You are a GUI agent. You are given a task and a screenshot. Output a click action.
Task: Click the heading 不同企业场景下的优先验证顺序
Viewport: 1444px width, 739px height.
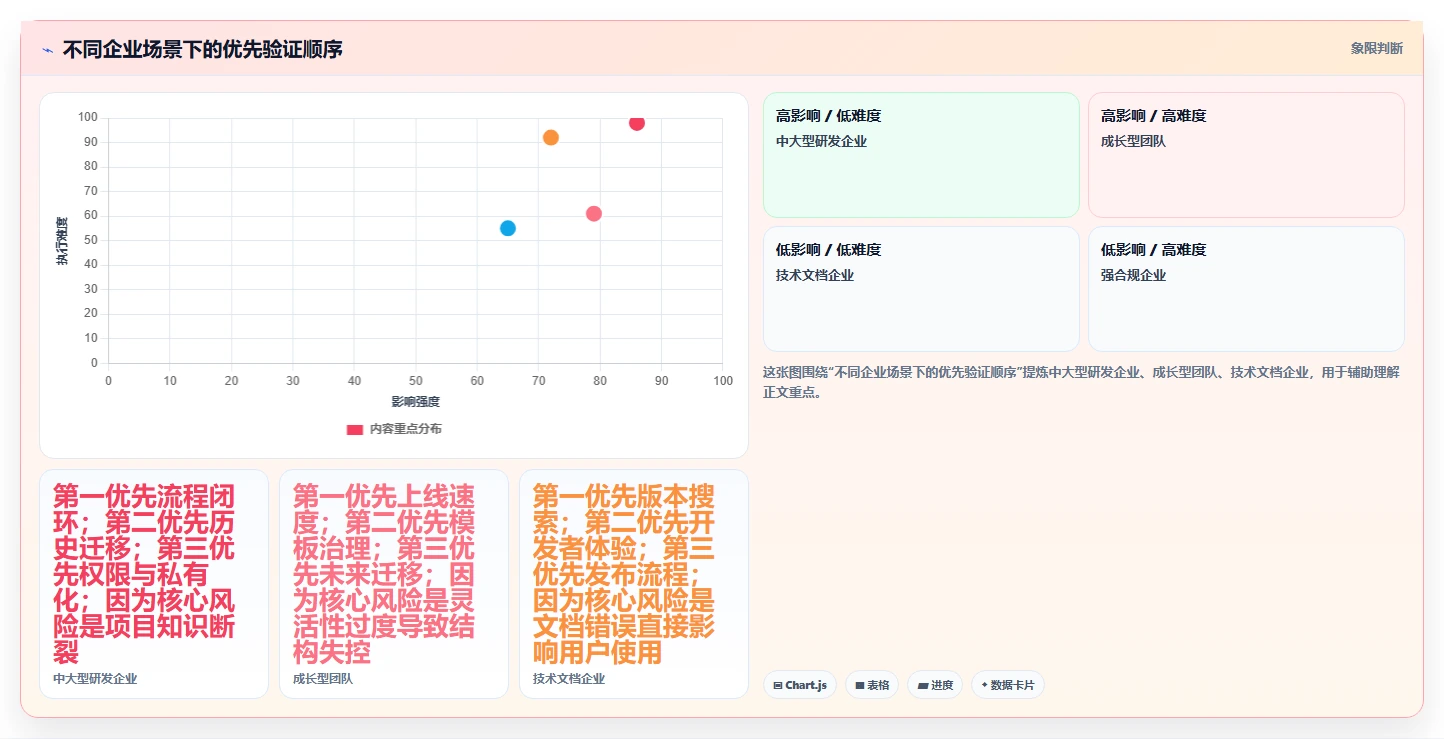203,48
